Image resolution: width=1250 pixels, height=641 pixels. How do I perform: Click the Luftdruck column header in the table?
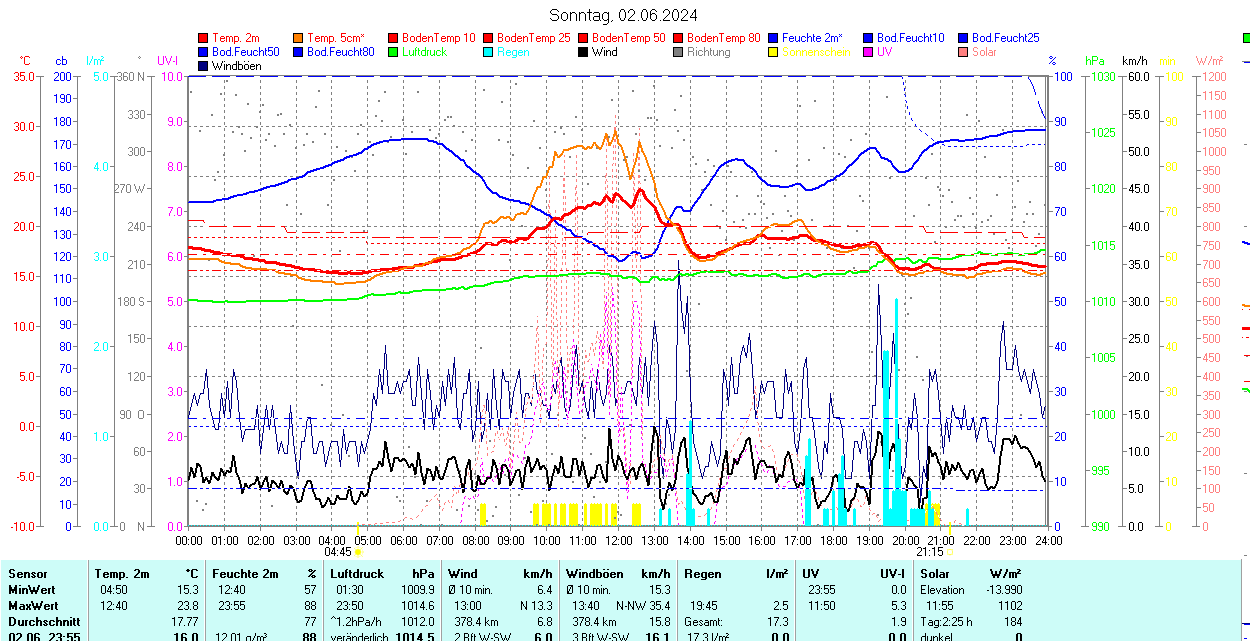(x=357, y=574)
